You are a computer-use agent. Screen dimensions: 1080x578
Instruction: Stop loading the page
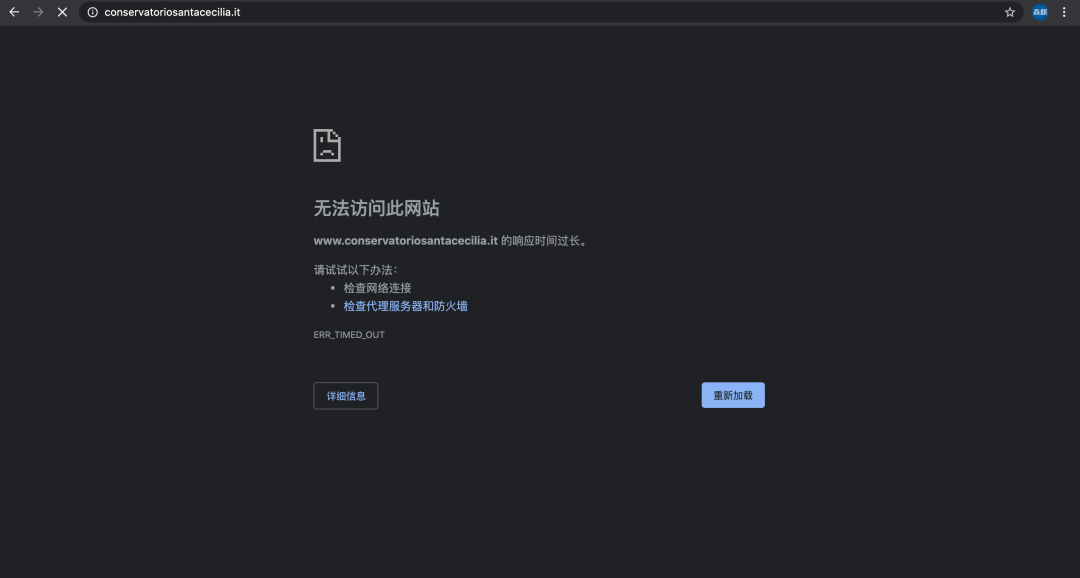[x=62, y=12]
